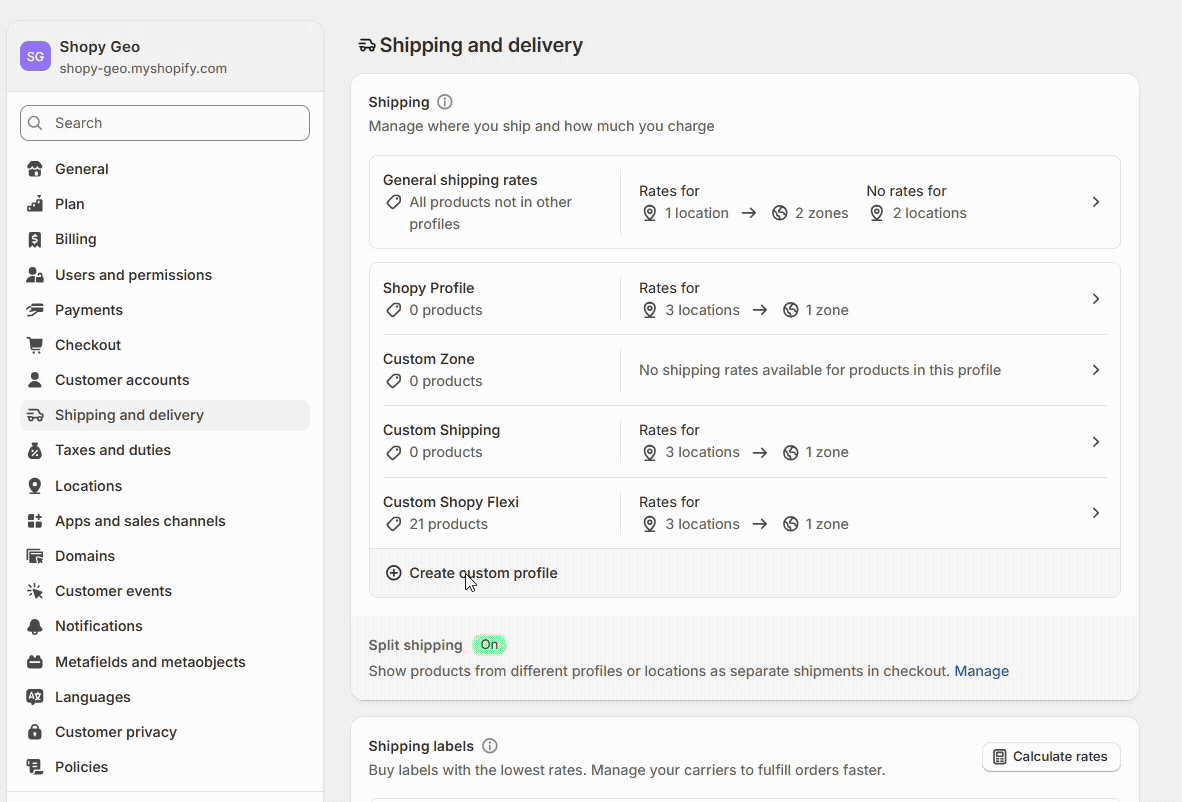The height and width of the screenshot is (802, 1182).
Task: Select Shipping and delivery in sidebar
Action: (x=165, y=415)
